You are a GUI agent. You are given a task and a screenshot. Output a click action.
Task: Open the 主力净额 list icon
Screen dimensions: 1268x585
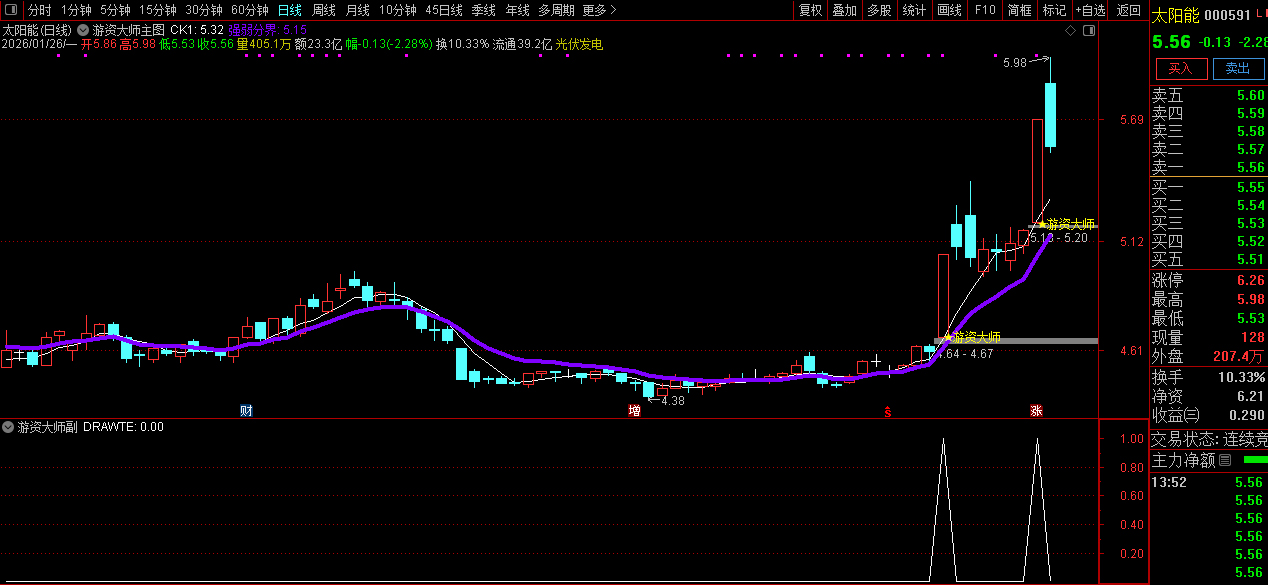1225,460
